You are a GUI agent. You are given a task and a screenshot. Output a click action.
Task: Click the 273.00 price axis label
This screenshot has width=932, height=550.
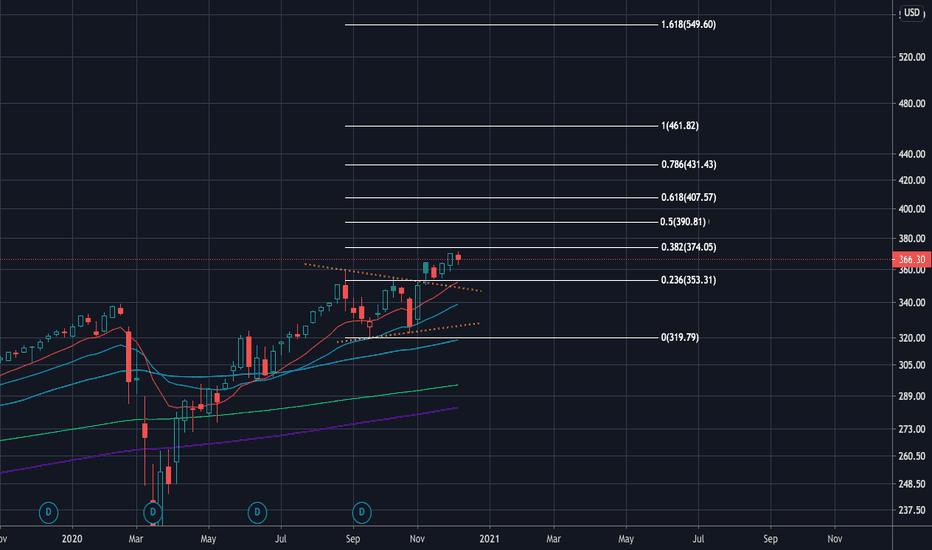click(x=912, y=429)
